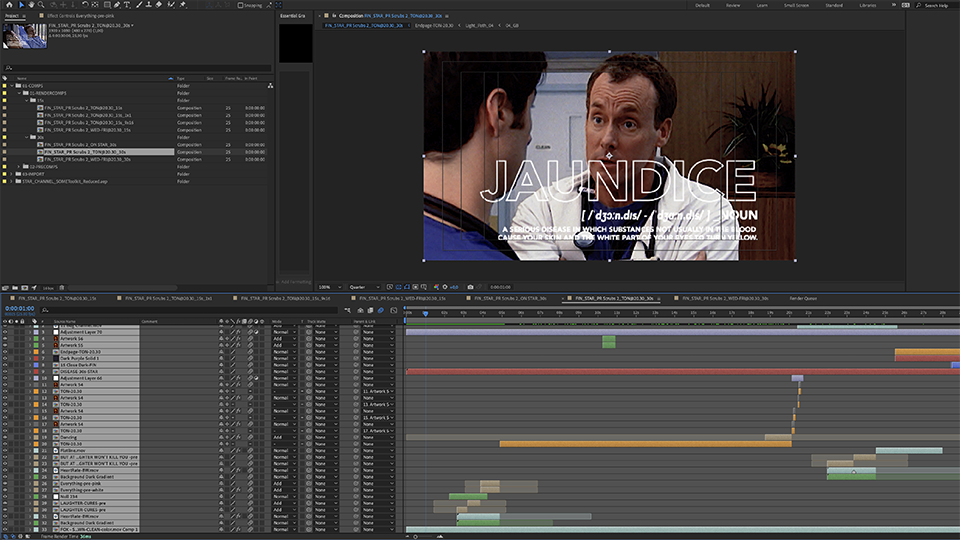Open blending mode dropdown for Artwork 56
Viewport: 960px width, 540px height.
285,339
